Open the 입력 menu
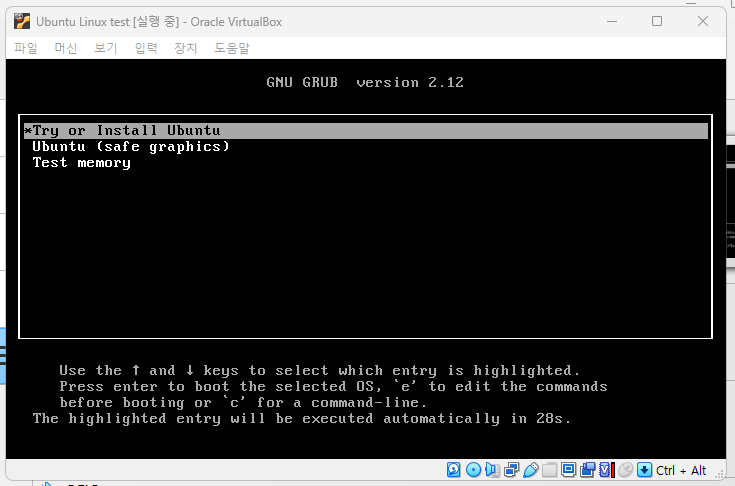Viewport: 735px width, 486px height. 146,48
